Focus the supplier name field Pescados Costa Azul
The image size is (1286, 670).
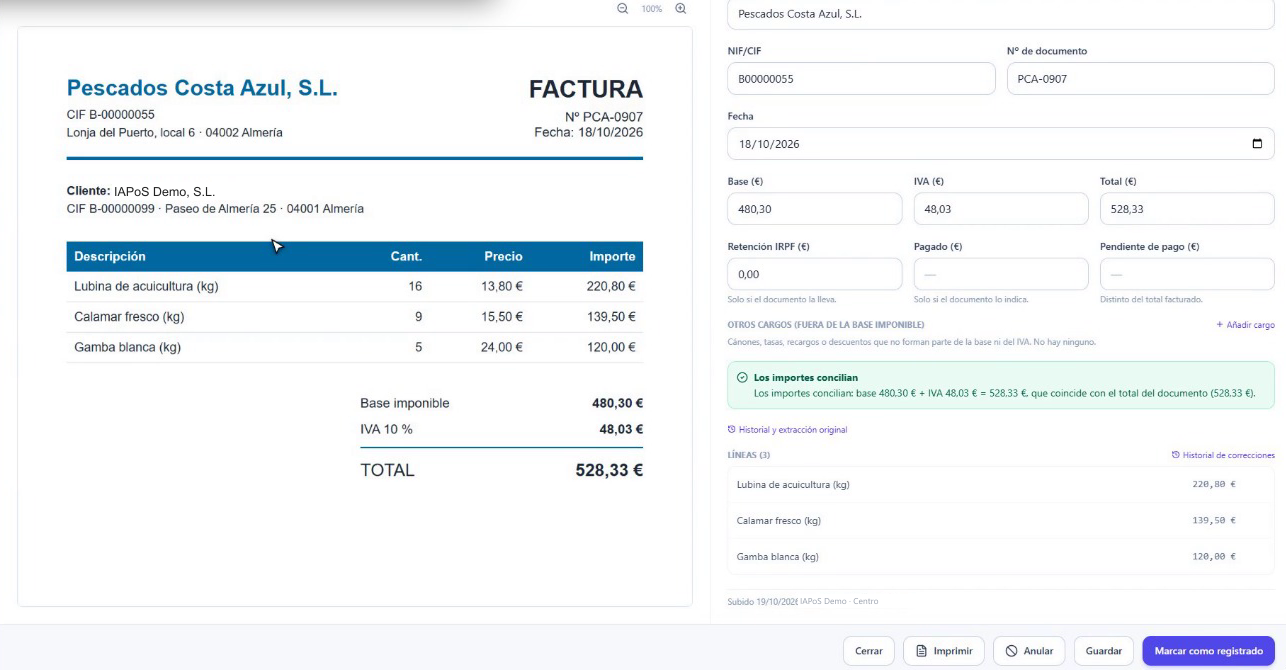1001,14
